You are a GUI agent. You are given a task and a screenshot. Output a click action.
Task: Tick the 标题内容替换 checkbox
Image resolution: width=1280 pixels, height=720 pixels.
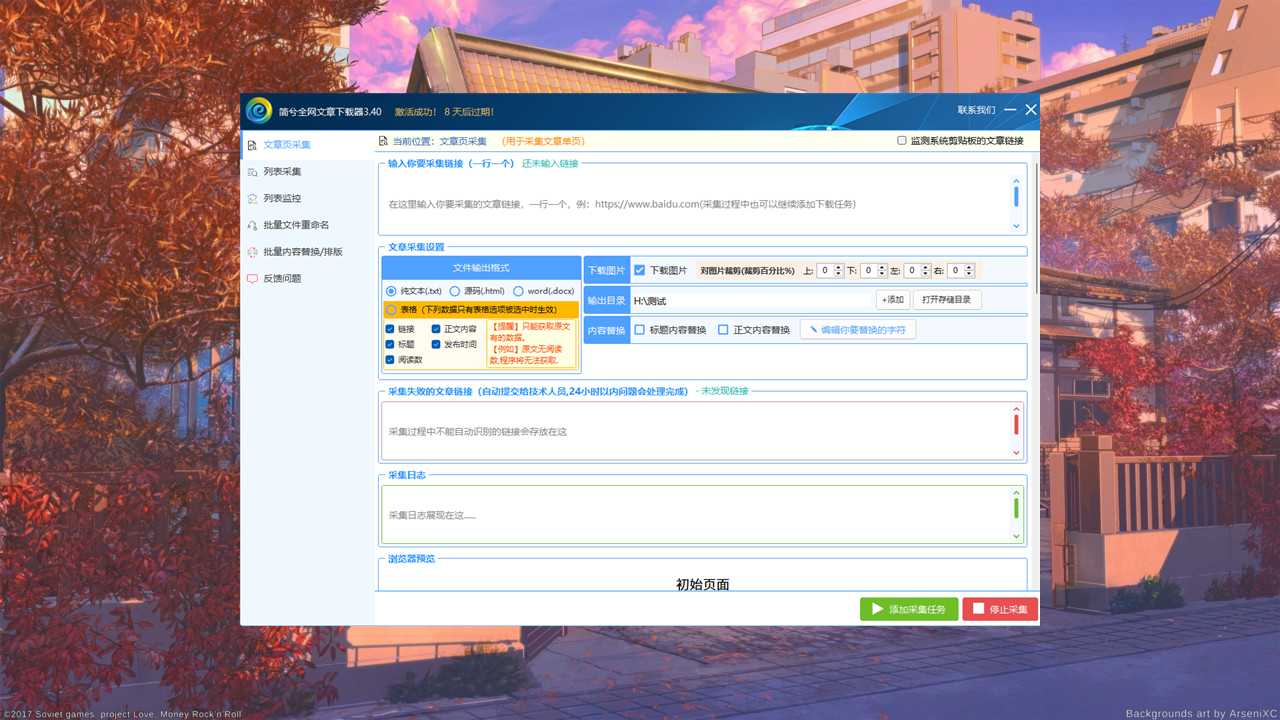640,330
